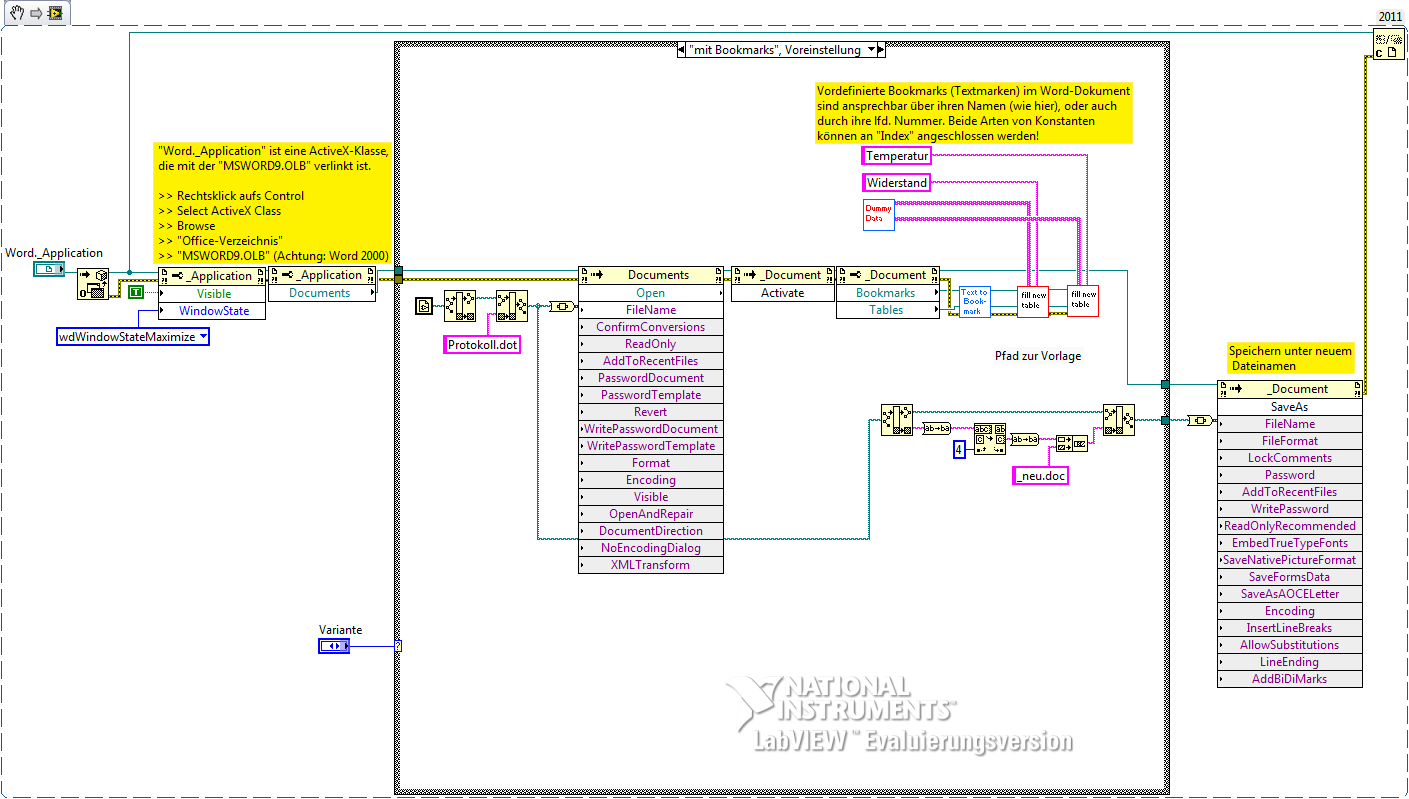Click the DocumentDirection parameter row
The image size is (1409, 799).
tap(651, 531)
